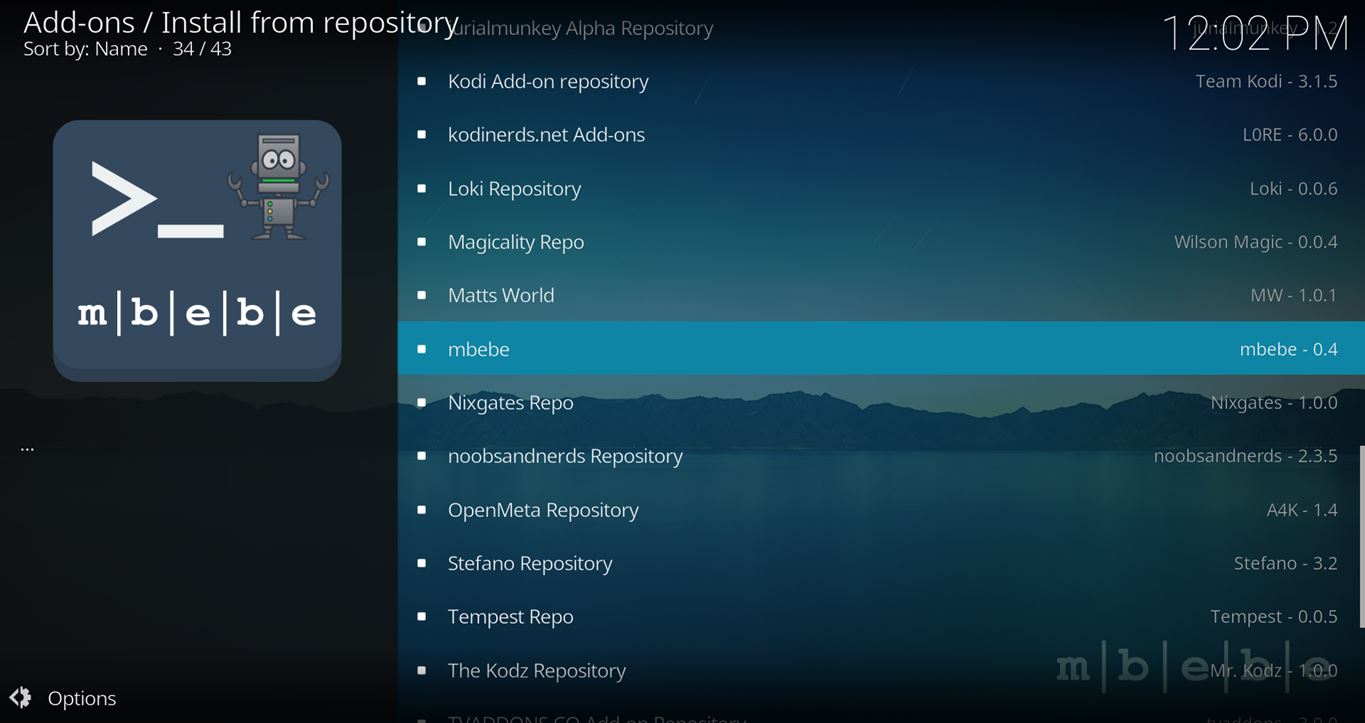Click the Options button label
The width and height of the screenshot is (1365, 723).
click(x=82, y=699)
